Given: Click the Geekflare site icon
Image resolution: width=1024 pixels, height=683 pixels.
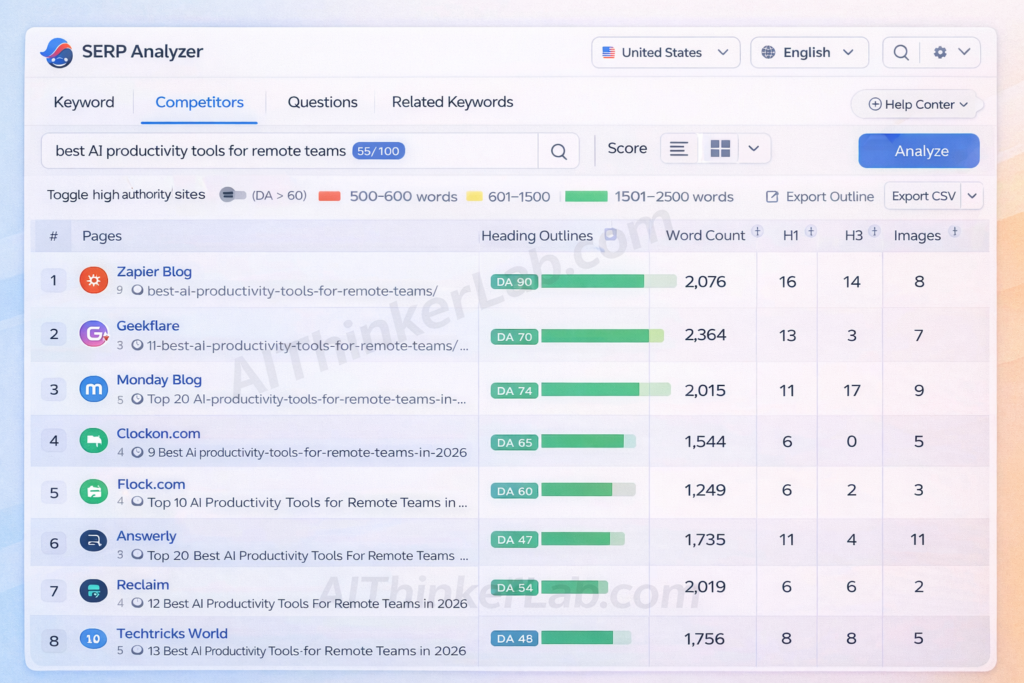Looking at the screenshot, I should coord(93,334).
